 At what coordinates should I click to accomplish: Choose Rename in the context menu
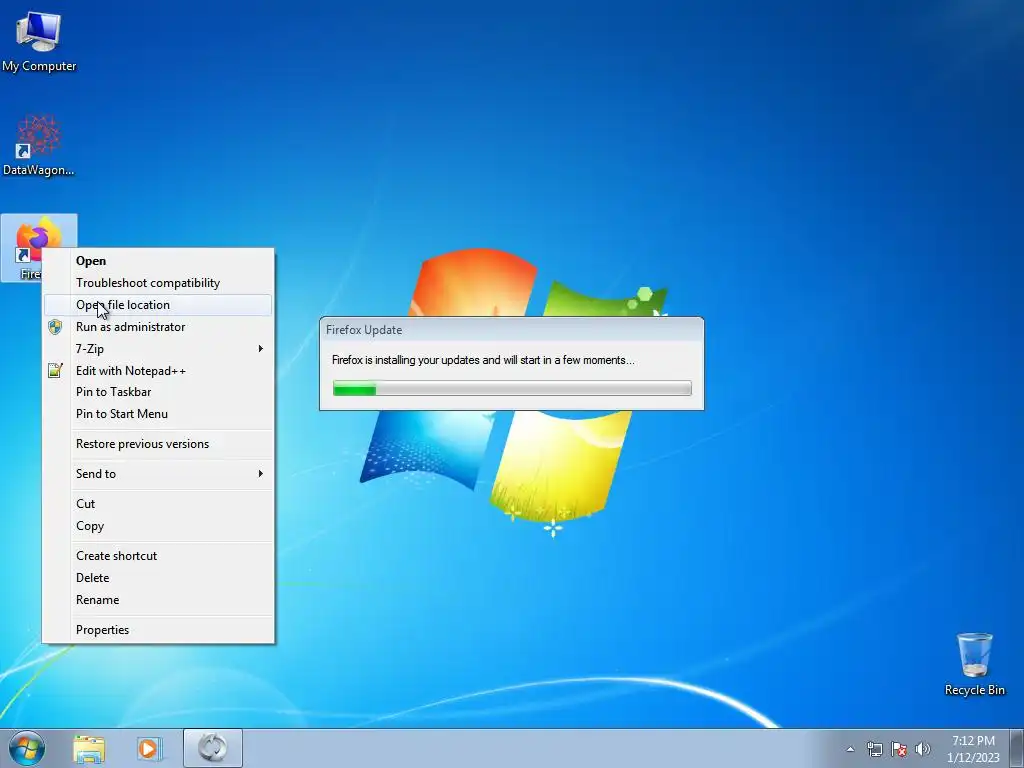tap(157, 600)
